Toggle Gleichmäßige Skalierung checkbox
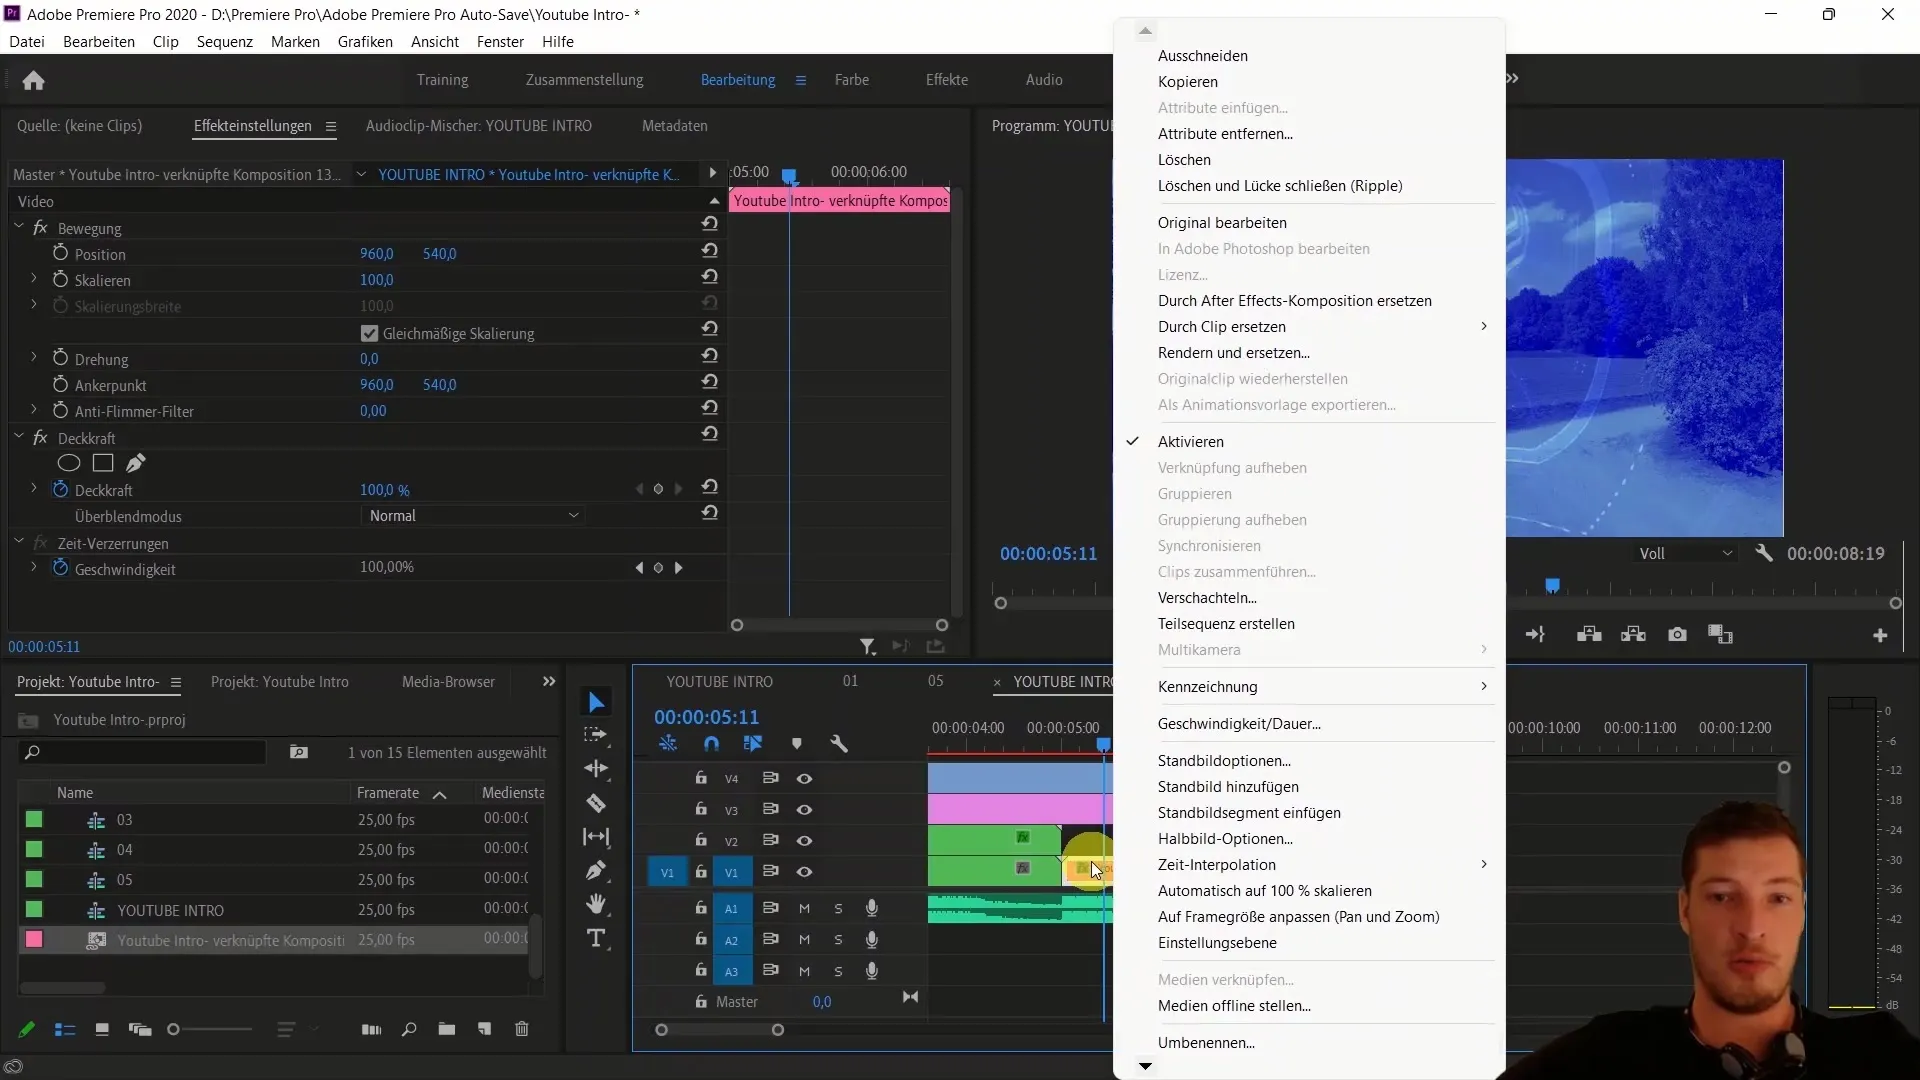This screenshot has height=1080, width=1920. click(x=370, y=333)
